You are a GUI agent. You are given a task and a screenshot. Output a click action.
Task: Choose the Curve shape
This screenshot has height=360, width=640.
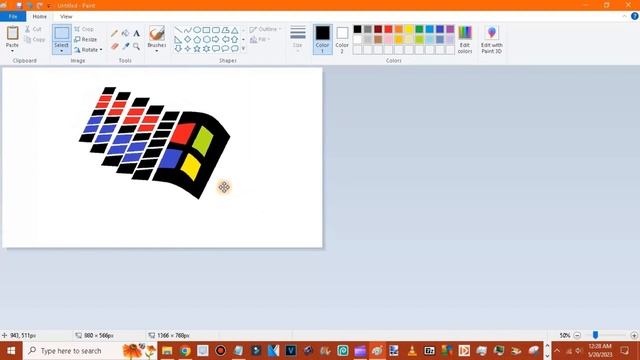point(188,30)
